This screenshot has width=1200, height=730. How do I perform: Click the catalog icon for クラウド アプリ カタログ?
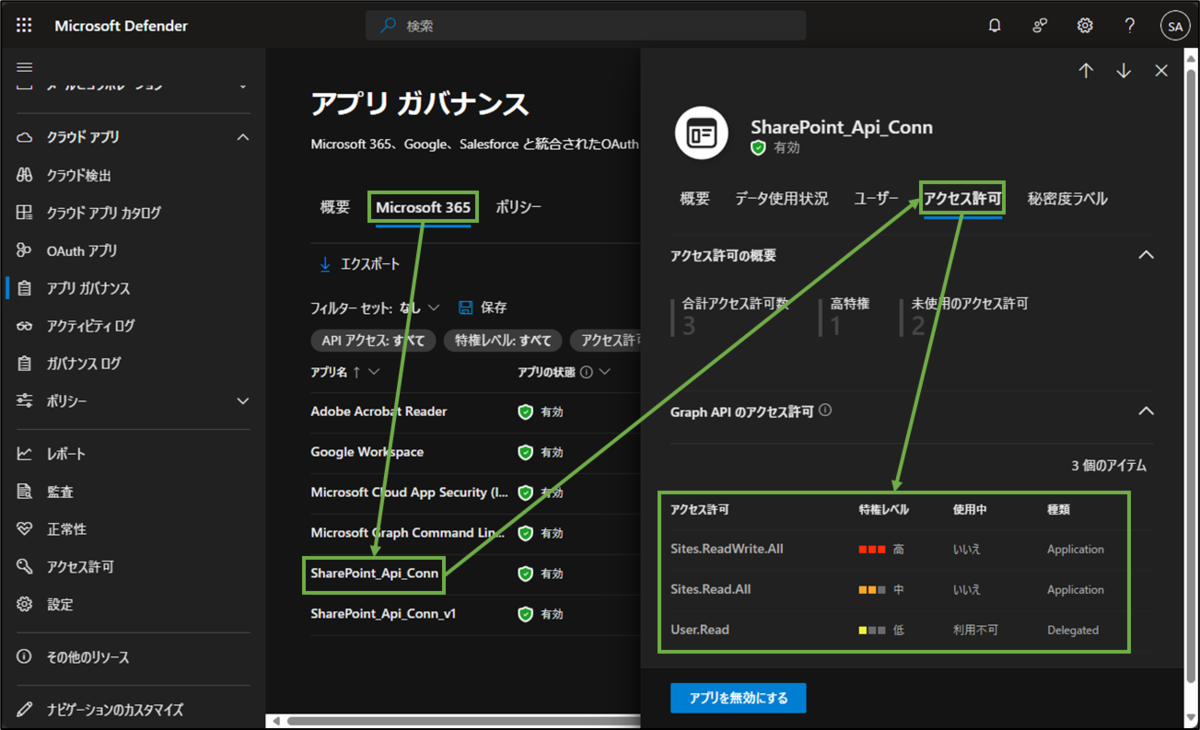tap(25, 213)
